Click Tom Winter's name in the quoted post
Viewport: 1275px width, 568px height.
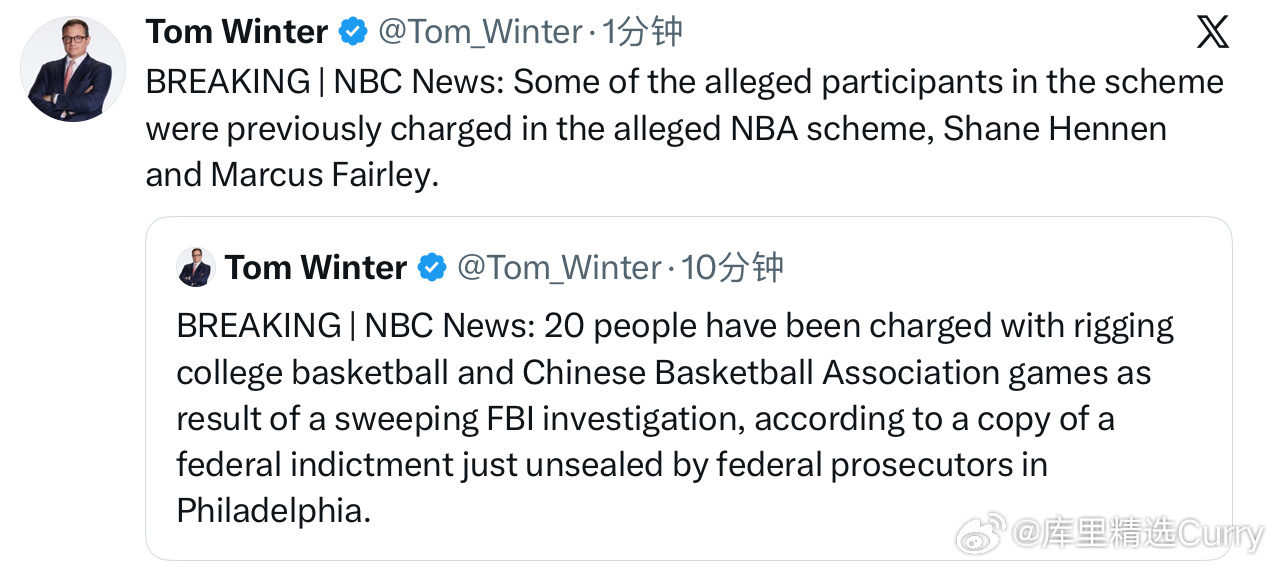316,267
